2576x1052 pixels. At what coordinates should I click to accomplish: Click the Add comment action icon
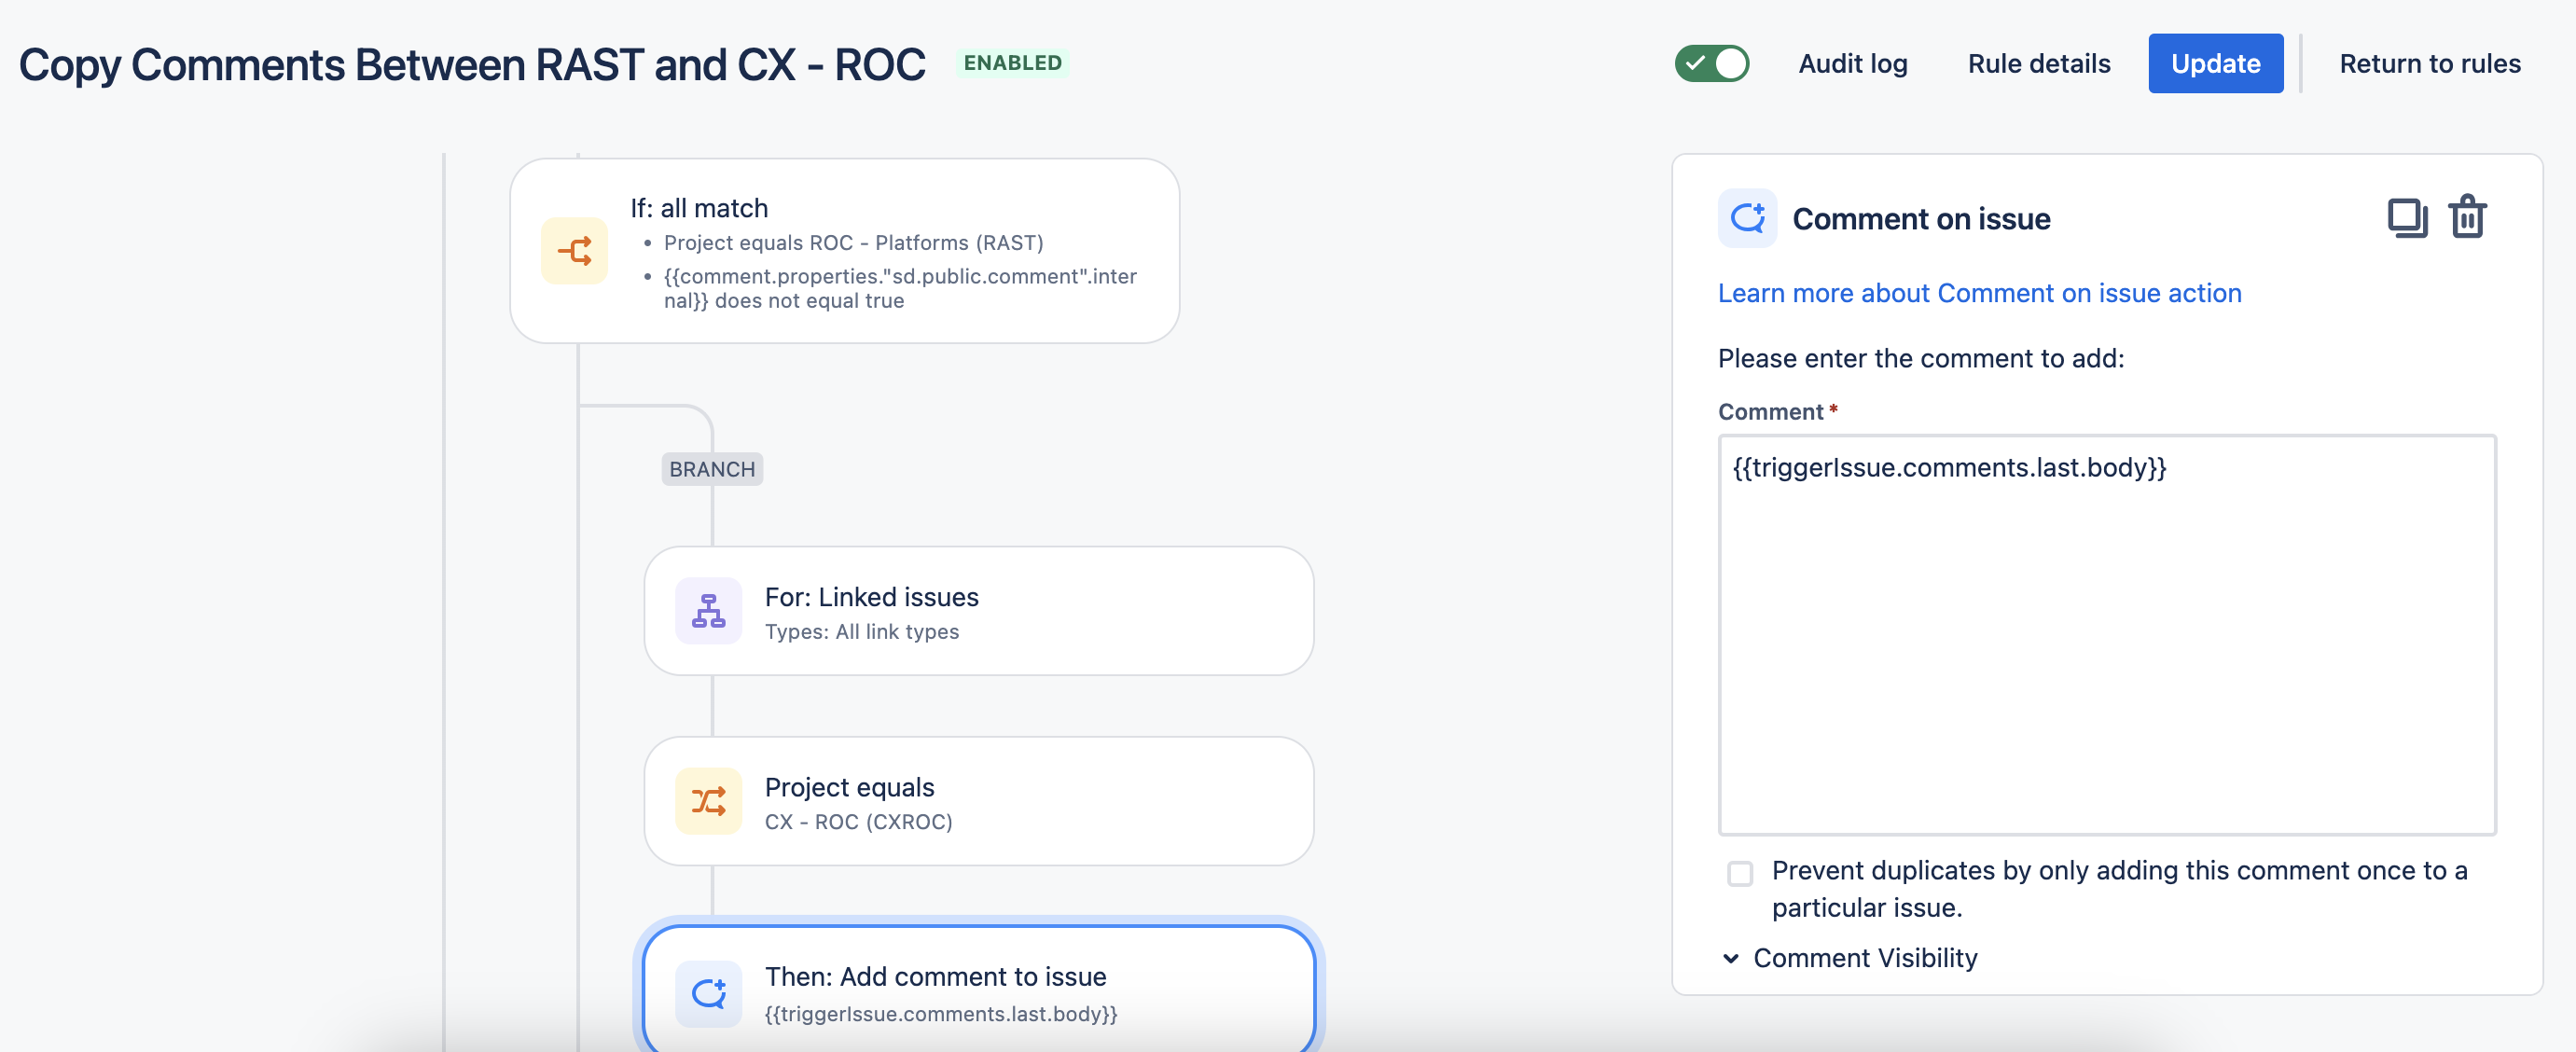(708, 994)
